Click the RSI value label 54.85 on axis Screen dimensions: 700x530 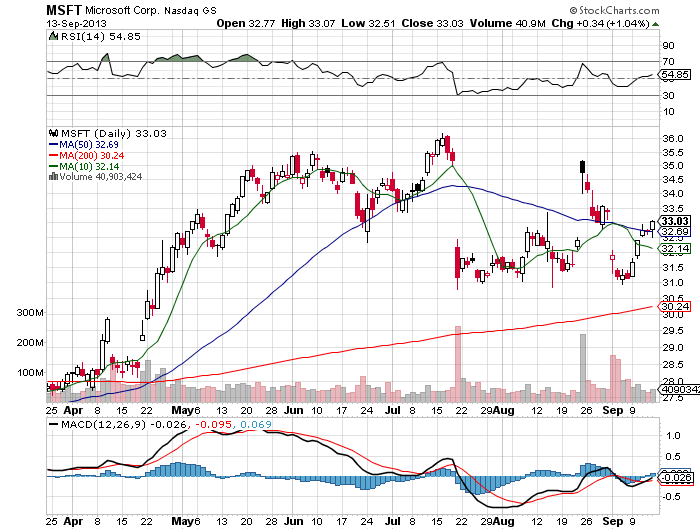(x=675, y=75)
